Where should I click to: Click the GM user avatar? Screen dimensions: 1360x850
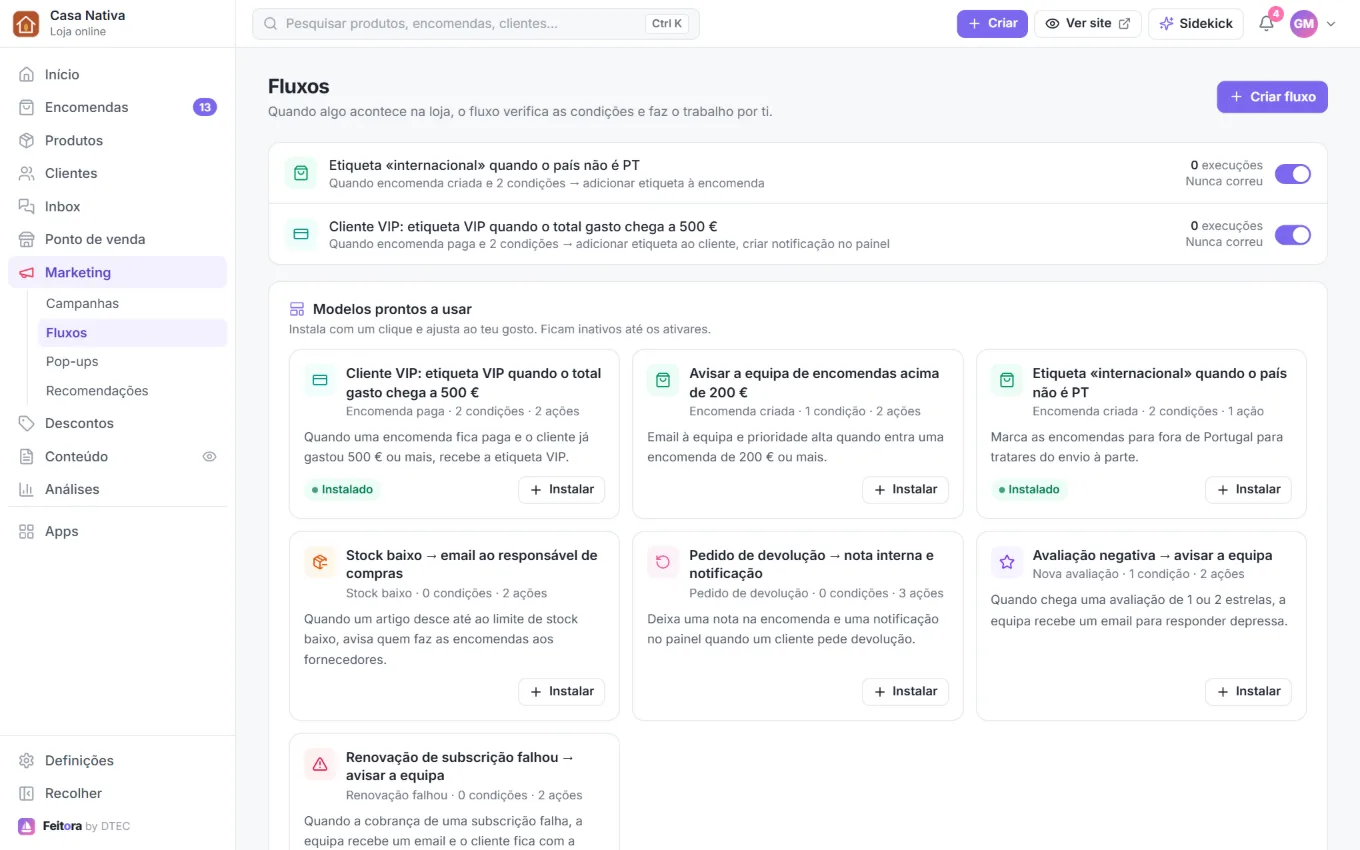pos(1304,24)
